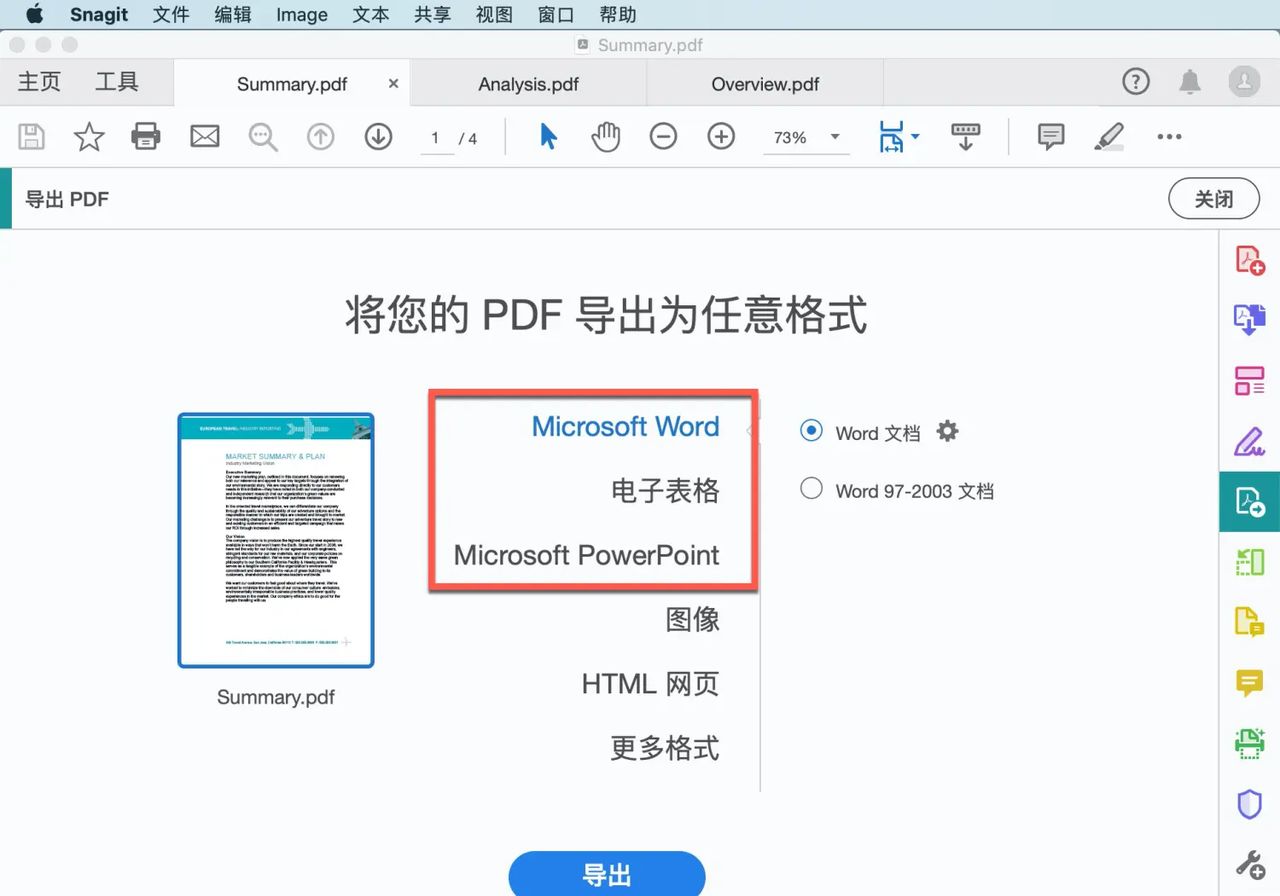Open the user account avatar
1280x896 pixels.
pos(1244,82)
